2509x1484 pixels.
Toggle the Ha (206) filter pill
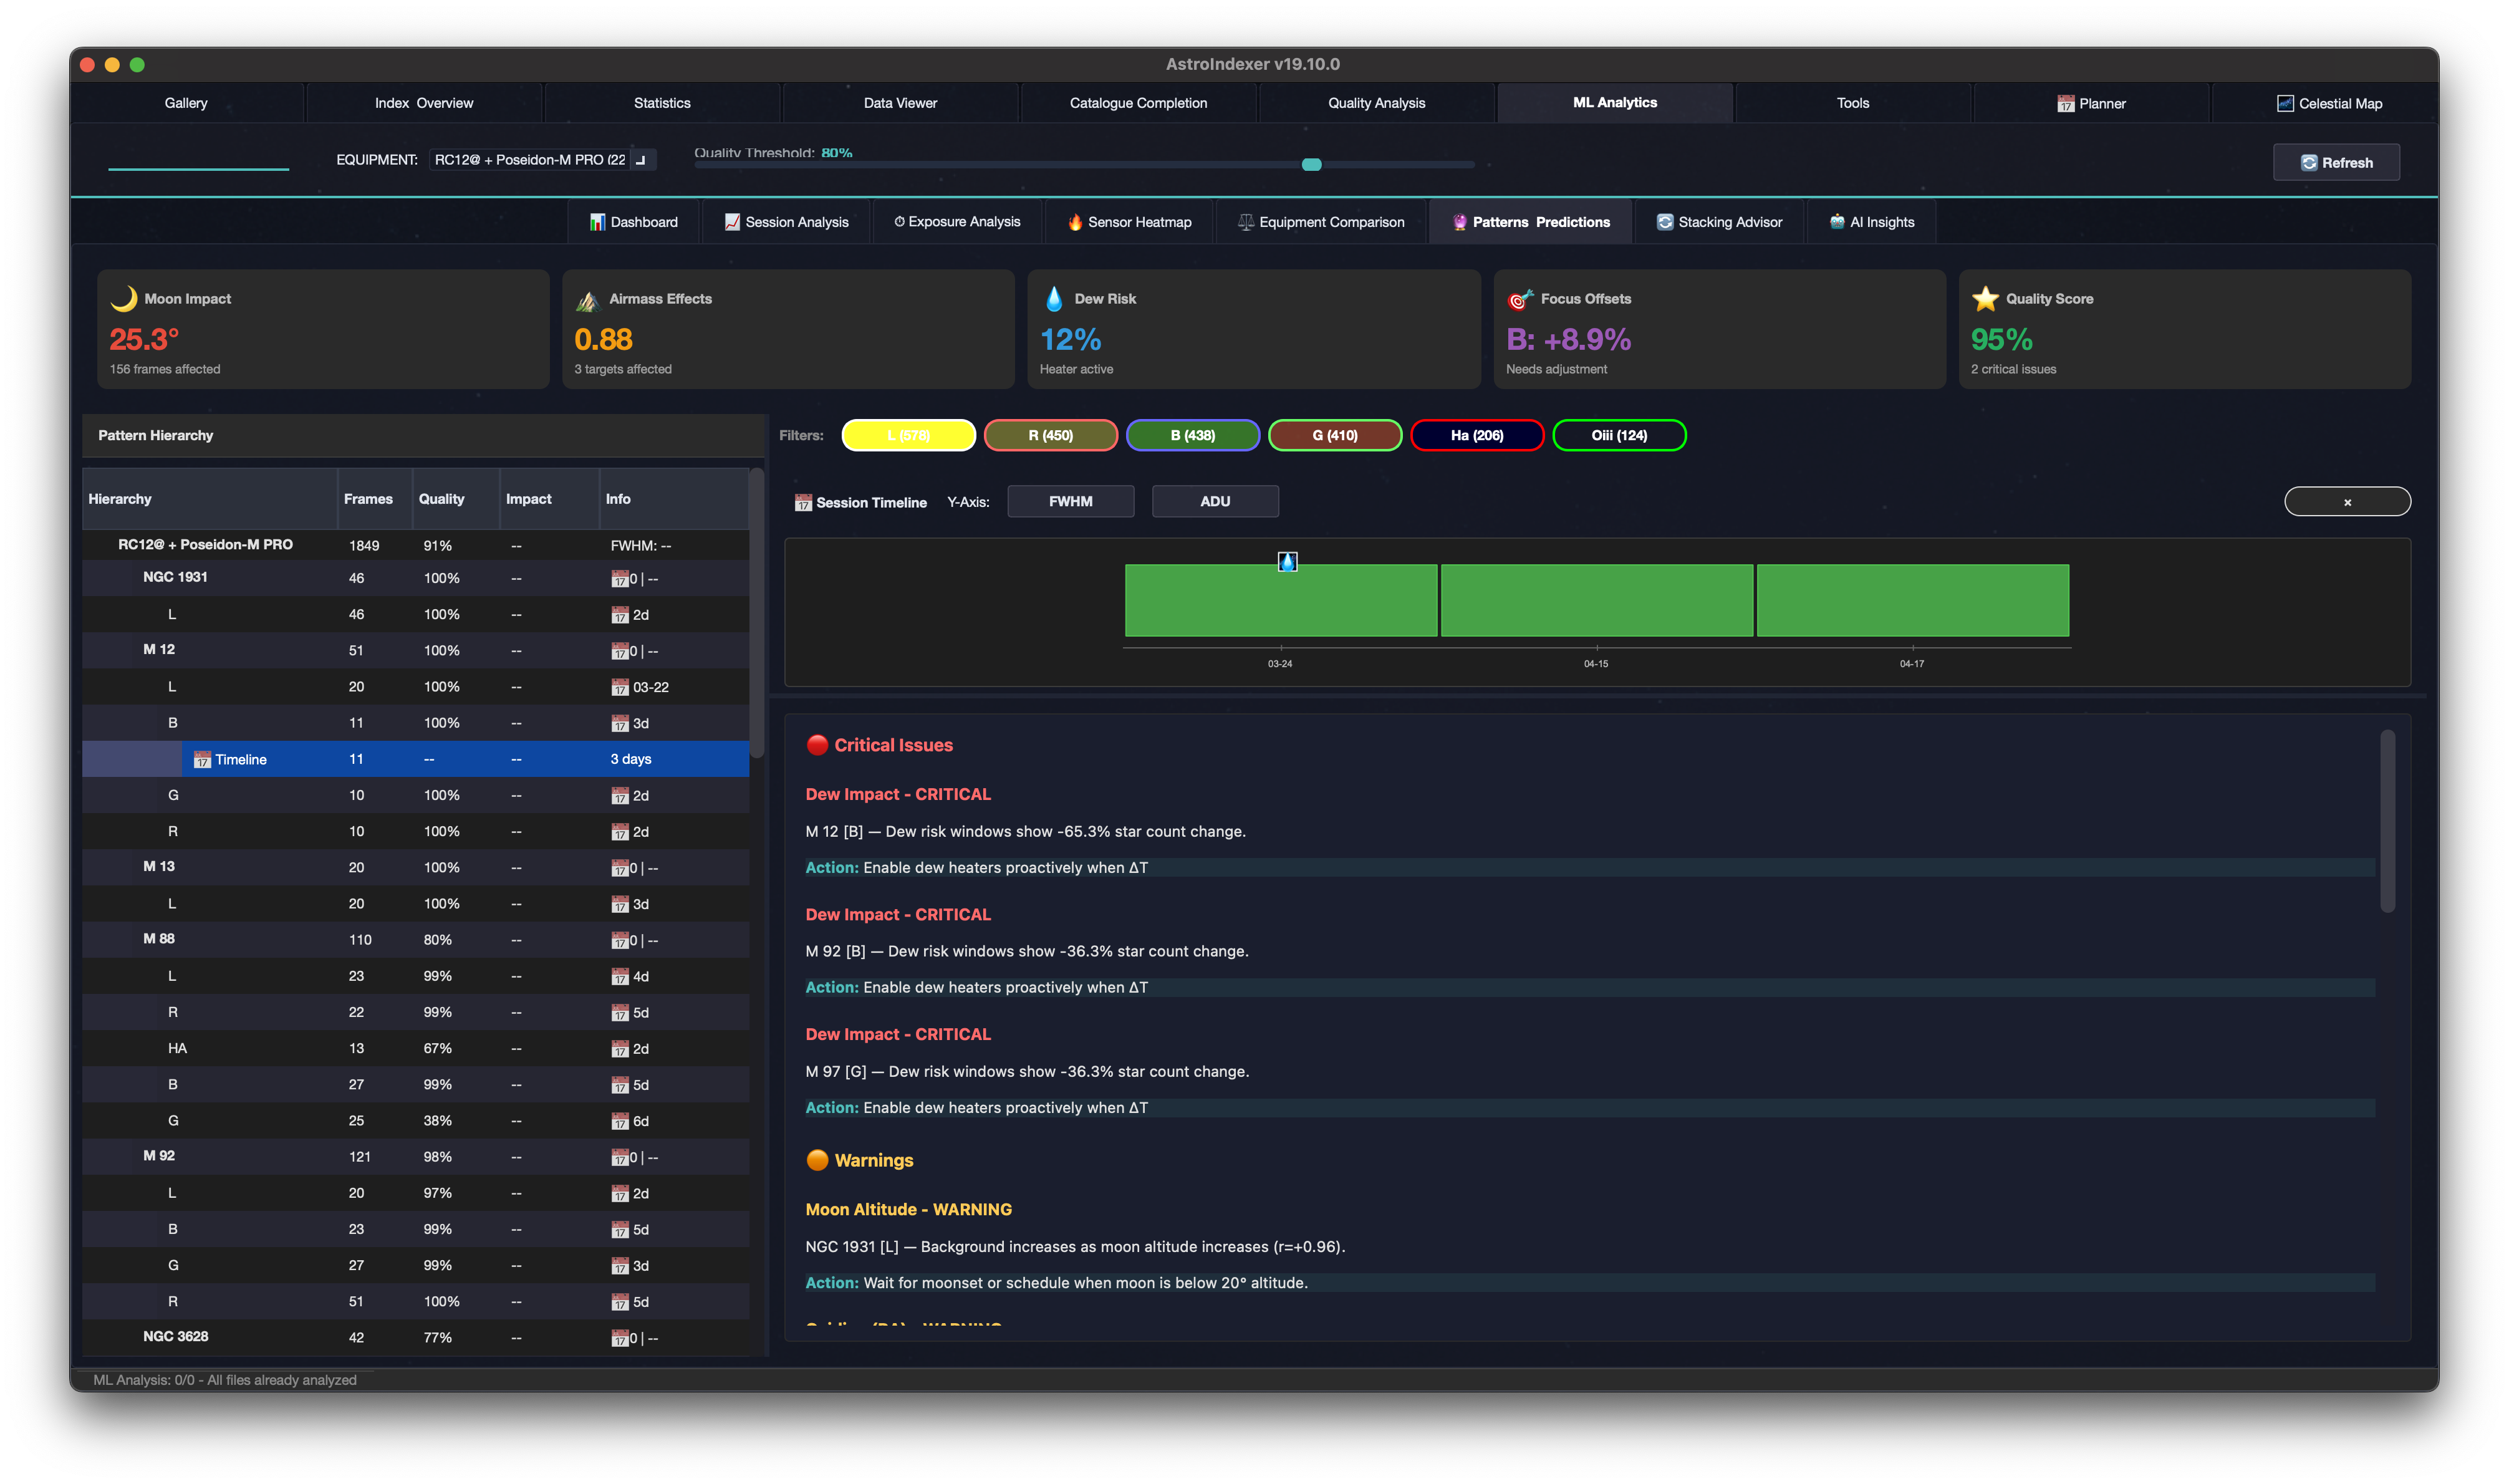click(x=1476, y=435)
